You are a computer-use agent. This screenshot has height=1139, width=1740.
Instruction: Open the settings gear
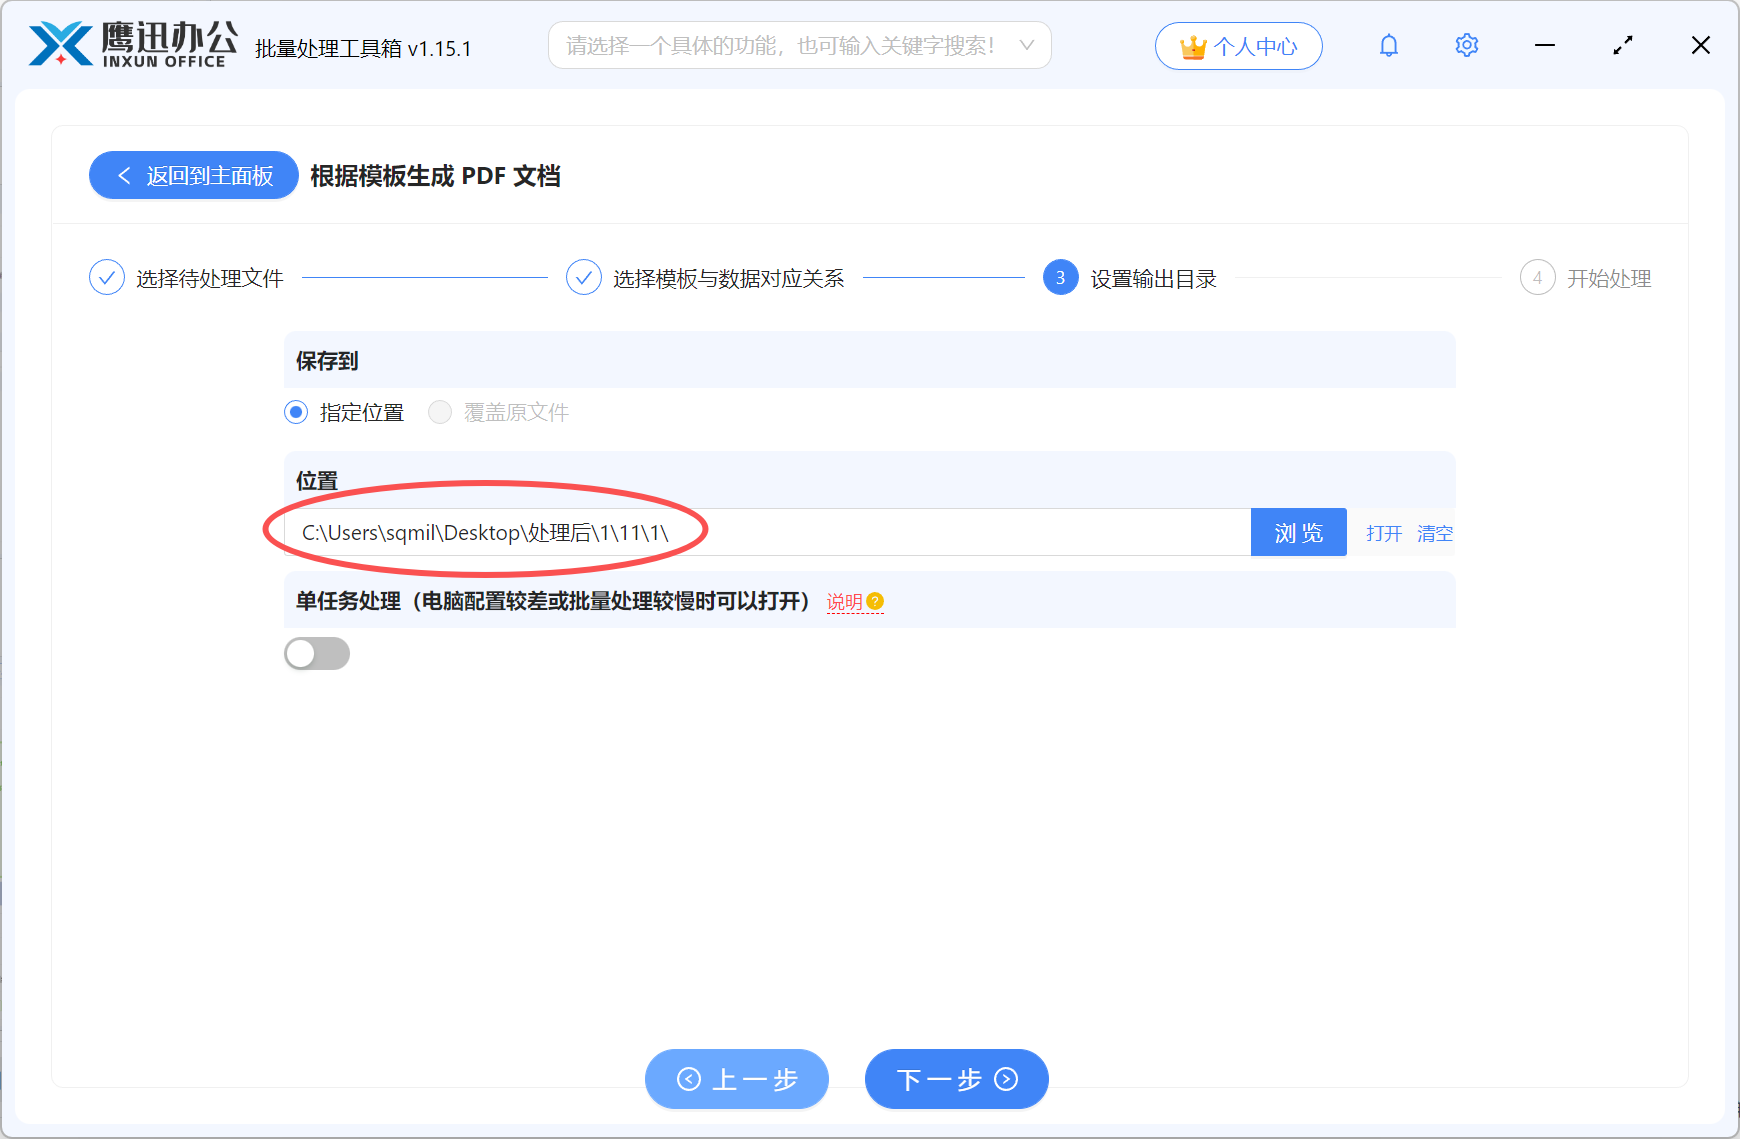(1466, 45)
